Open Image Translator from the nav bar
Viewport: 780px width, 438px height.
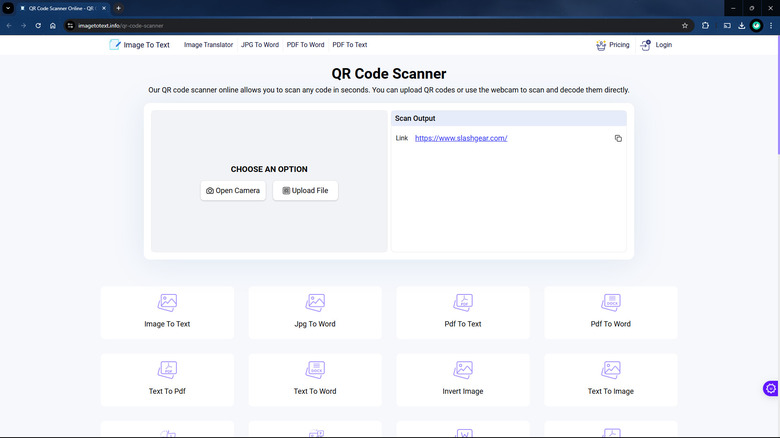[x=208, y=45]
